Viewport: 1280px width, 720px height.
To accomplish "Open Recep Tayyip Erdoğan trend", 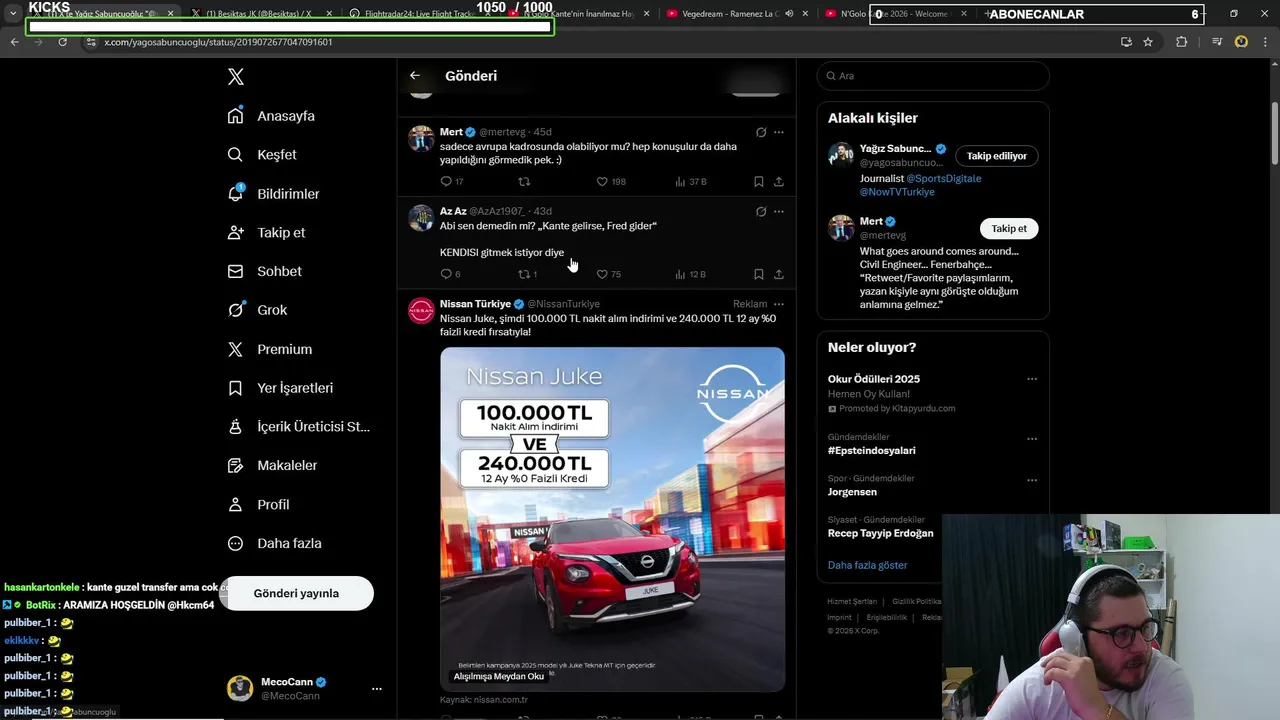I will pyautogui.click(x=880, y=533).
